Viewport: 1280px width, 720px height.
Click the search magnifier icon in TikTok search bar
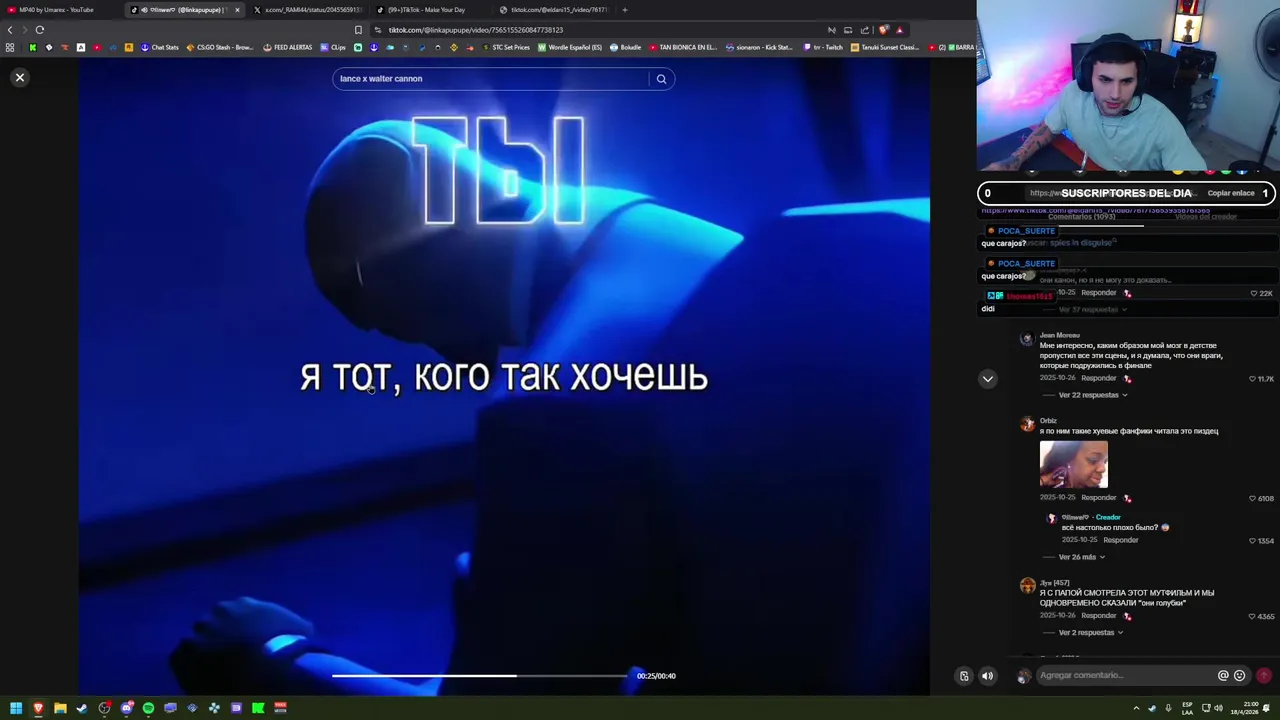pos(661,79)
